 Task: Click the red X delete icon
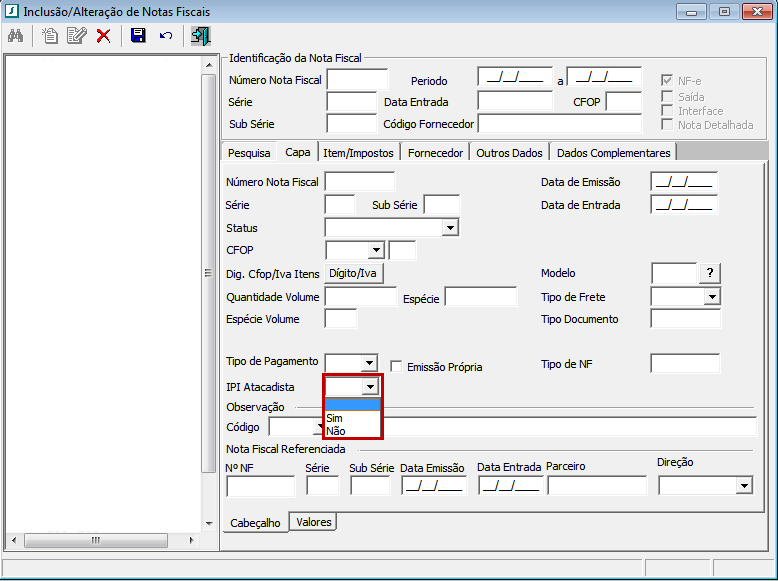tap(103, 36)
